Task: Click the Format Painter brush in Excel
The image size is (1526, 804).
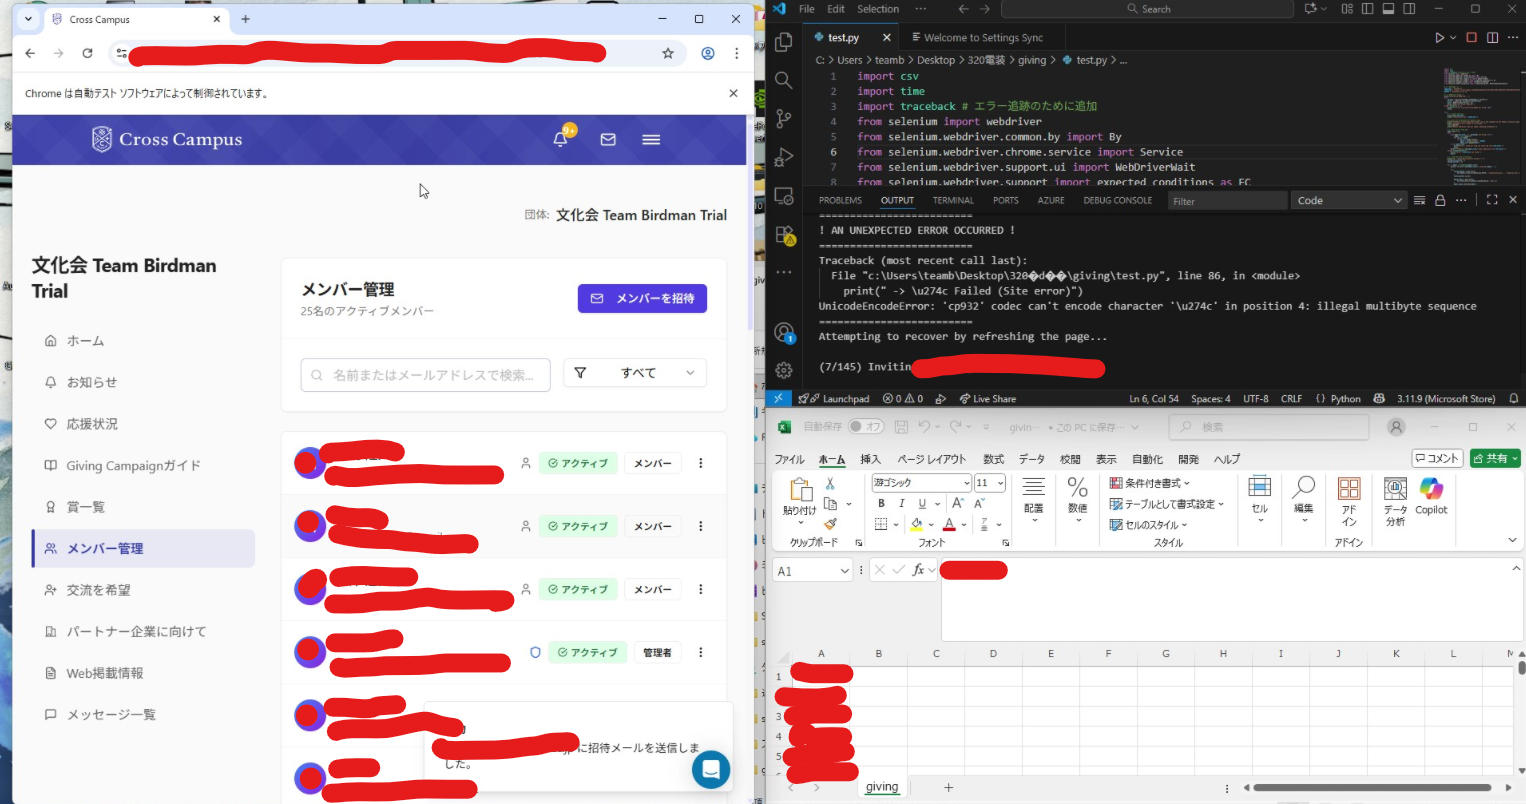Action: 830,524
